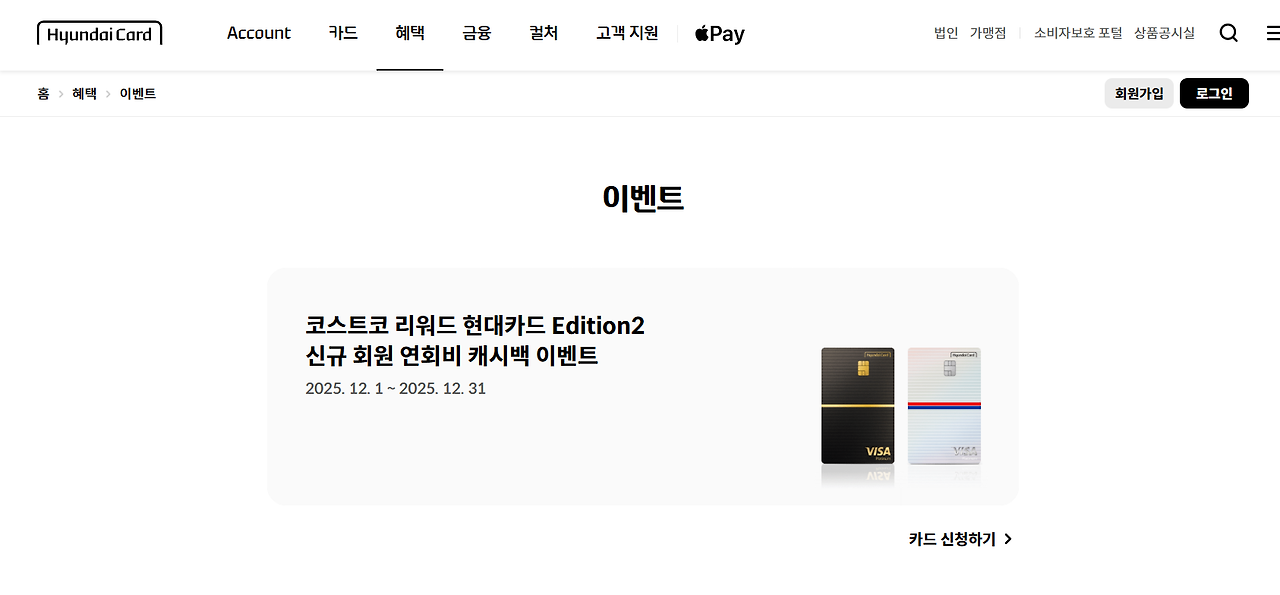The height and width of the screenshot is (595, 1280).
Task: Open the 고객 지원 menu
Action: [627, 33]
